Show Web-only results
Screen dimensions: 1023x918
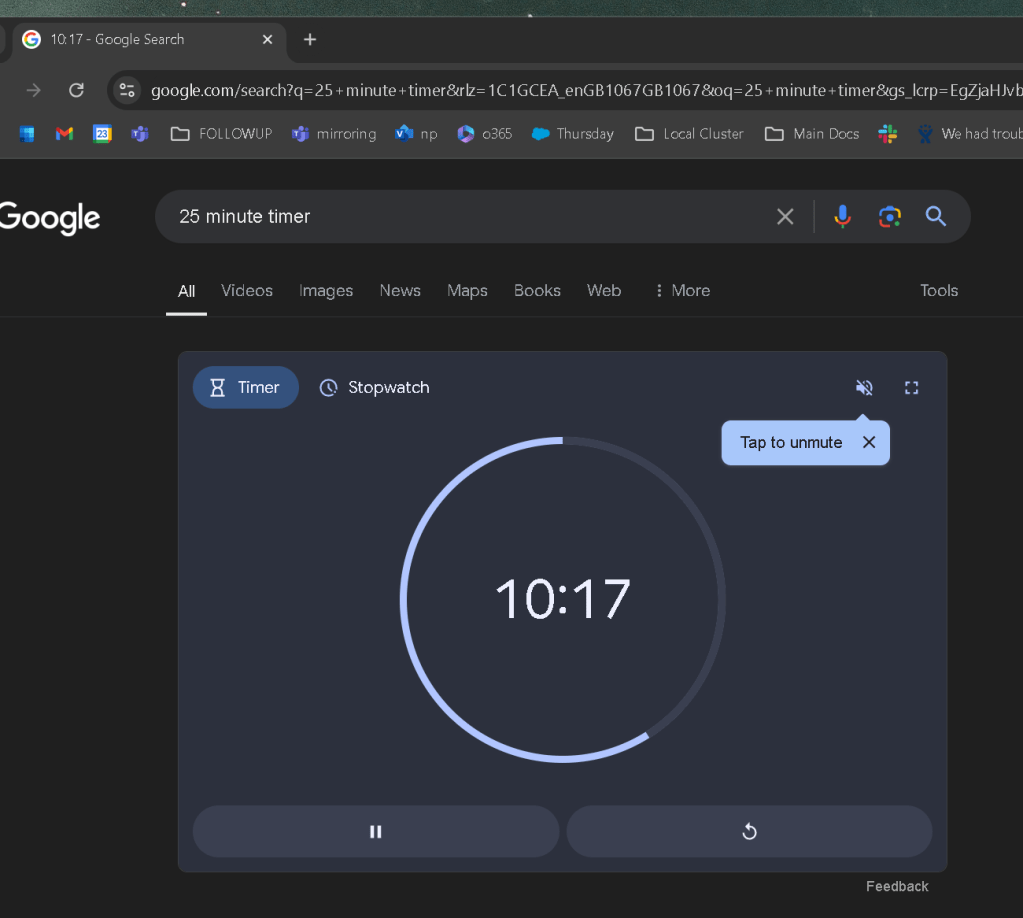[x=603, y=290]
